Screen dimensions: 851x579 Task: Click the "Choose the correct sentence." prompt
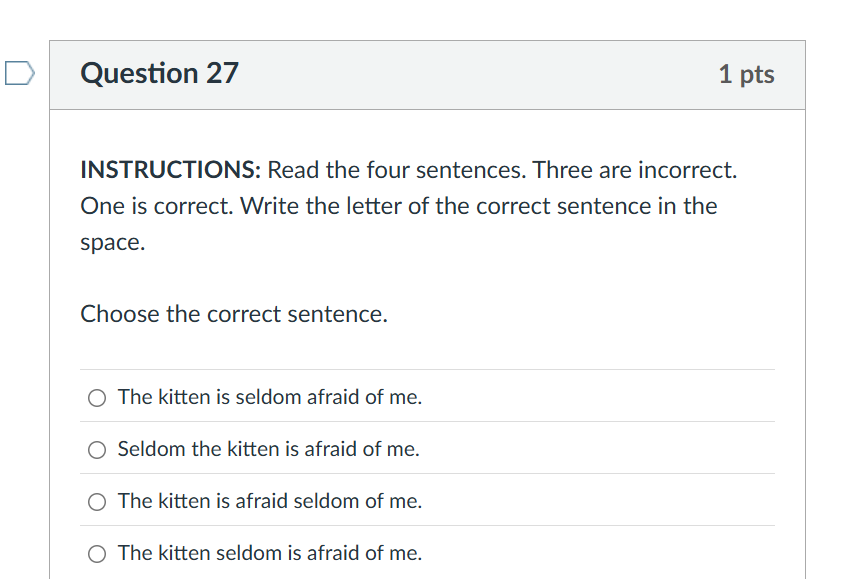point(234,314)
